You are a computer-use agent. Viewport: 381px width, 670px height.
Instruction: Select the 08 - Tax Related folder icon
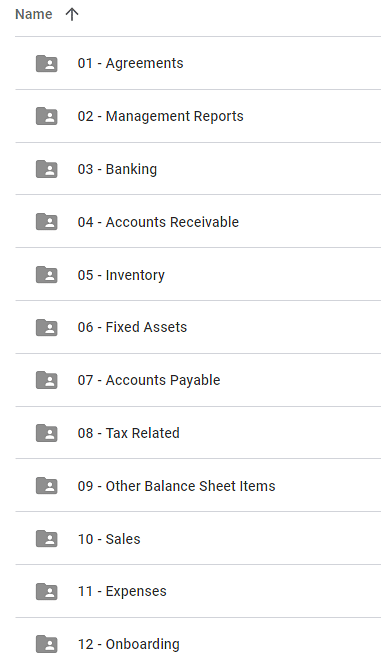[x=47, y=433]
